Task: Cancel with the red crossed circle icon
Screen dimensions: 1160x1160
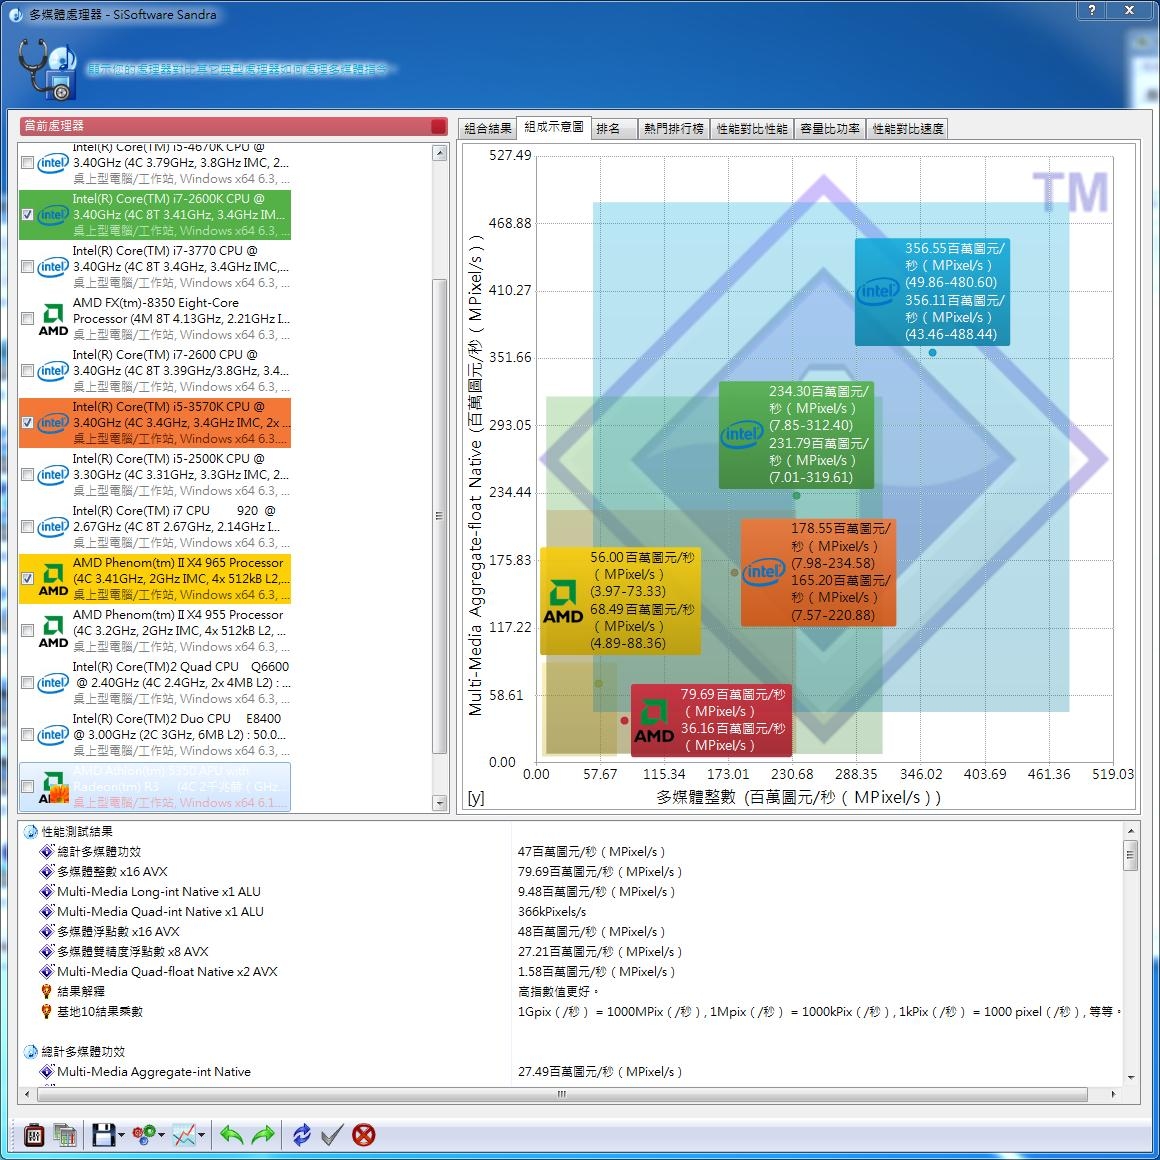Action: point(363,1134)
